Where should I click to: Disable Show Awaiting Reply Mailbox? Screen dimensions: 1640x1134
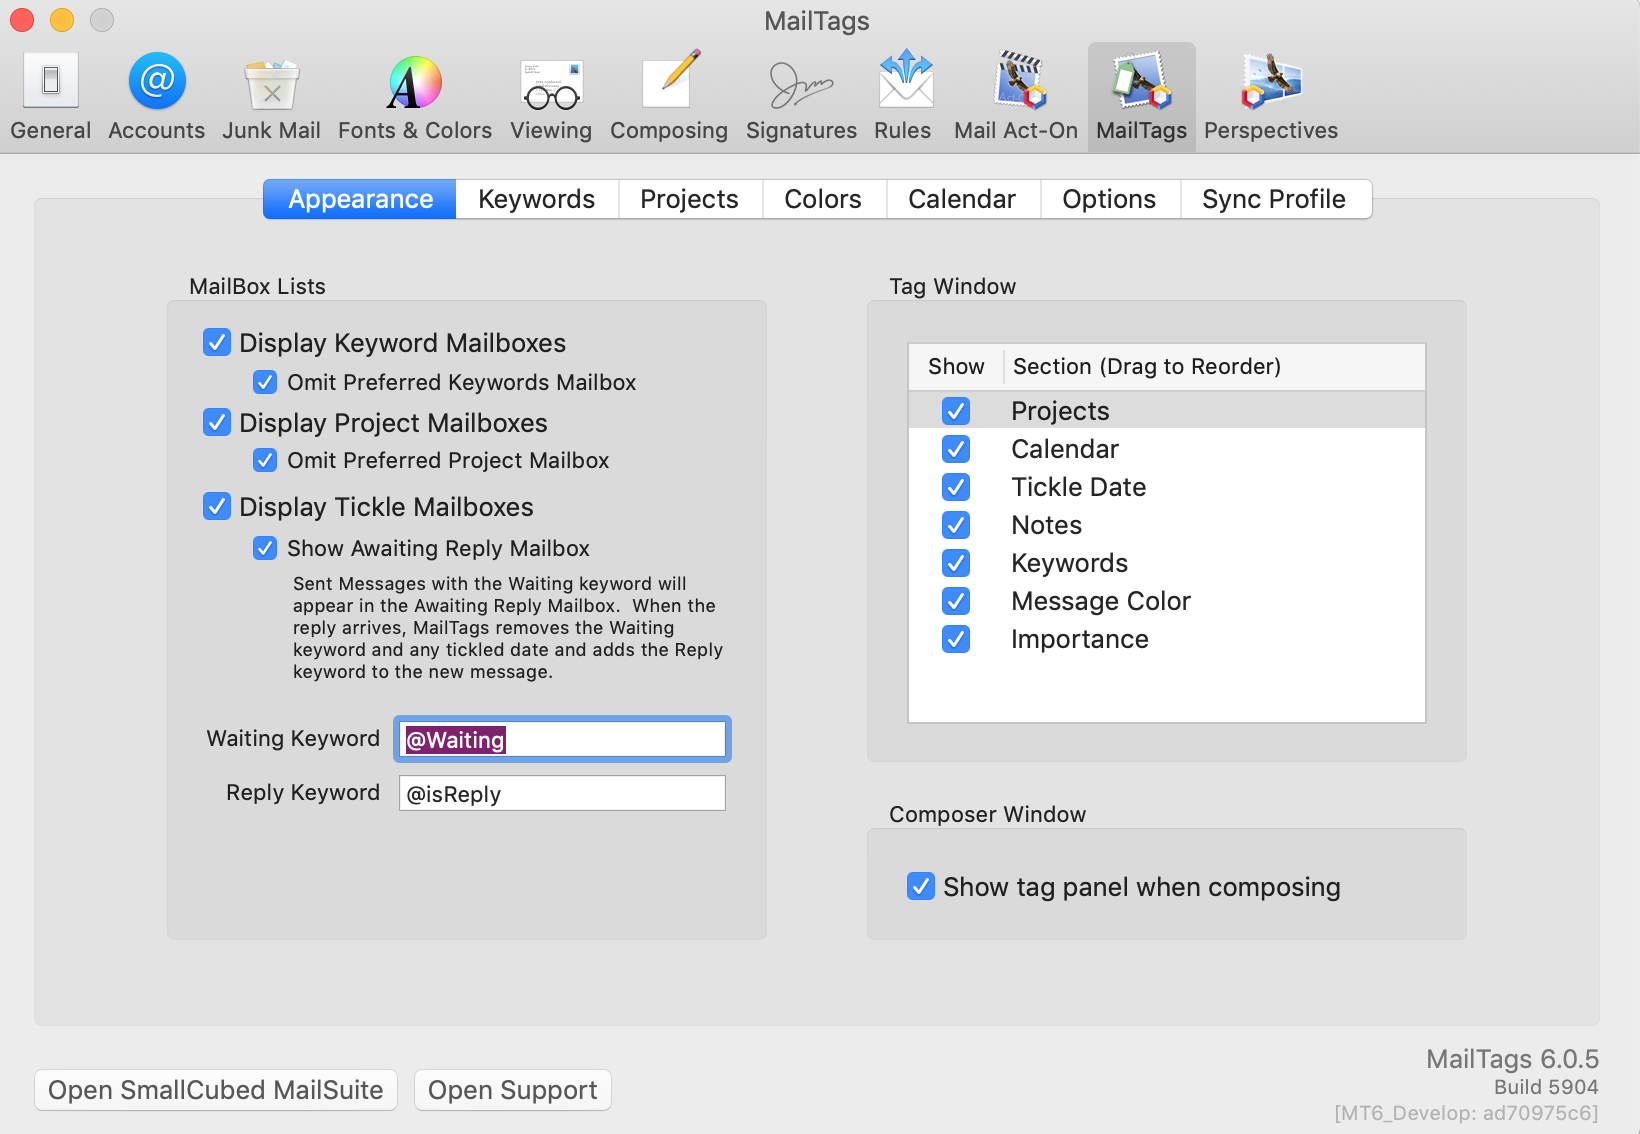click(x=265, y=548)
